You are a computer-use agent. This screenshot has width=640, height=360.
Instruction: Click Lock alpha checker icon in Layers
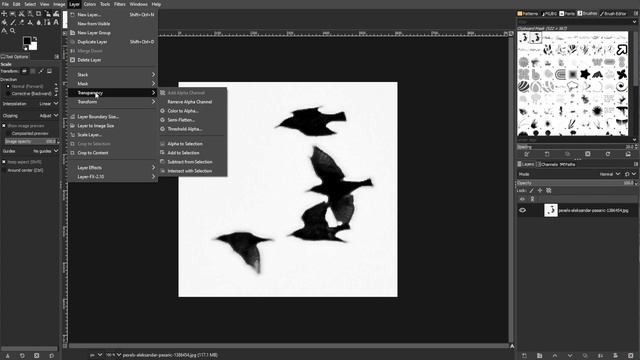coord(549,191)
